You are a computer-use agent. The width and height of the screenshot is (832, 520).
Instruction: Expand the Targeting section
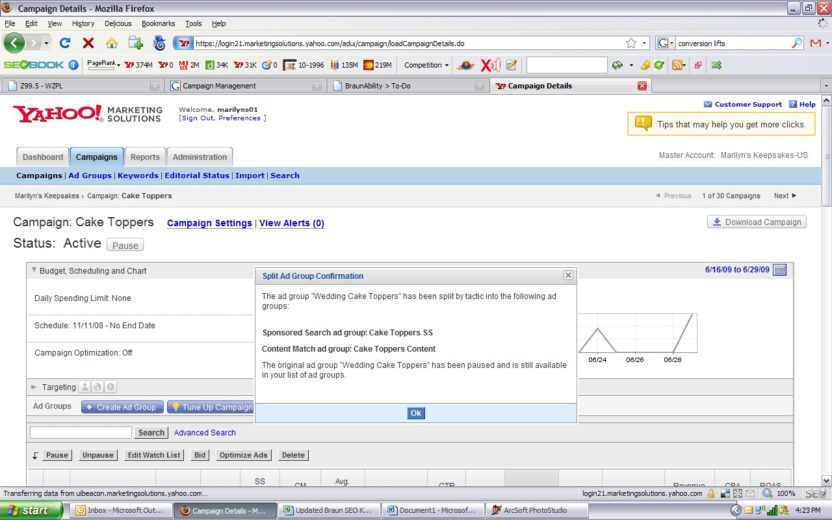coord(34,387)
